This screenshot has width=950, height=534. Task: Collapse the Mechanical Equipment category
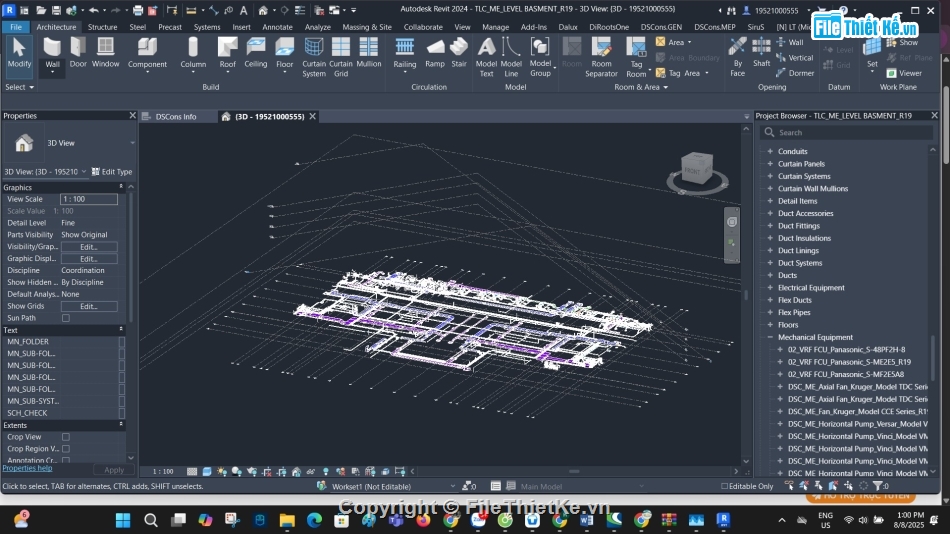coord(770,337)
